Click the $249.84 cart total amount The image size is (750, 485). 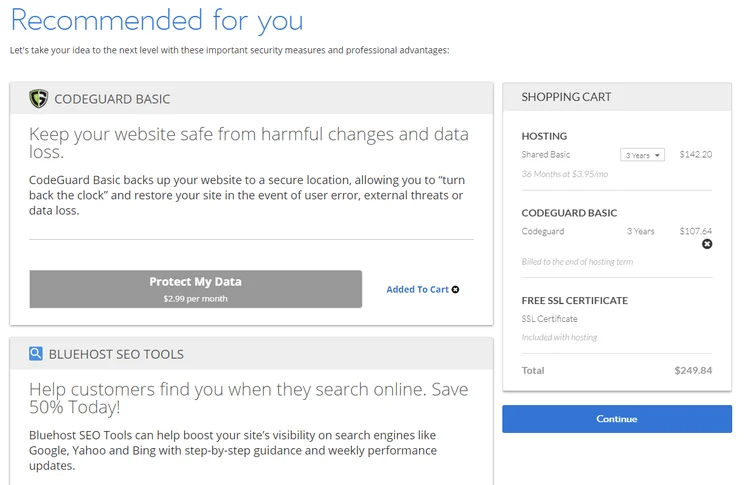coord(693,370)
